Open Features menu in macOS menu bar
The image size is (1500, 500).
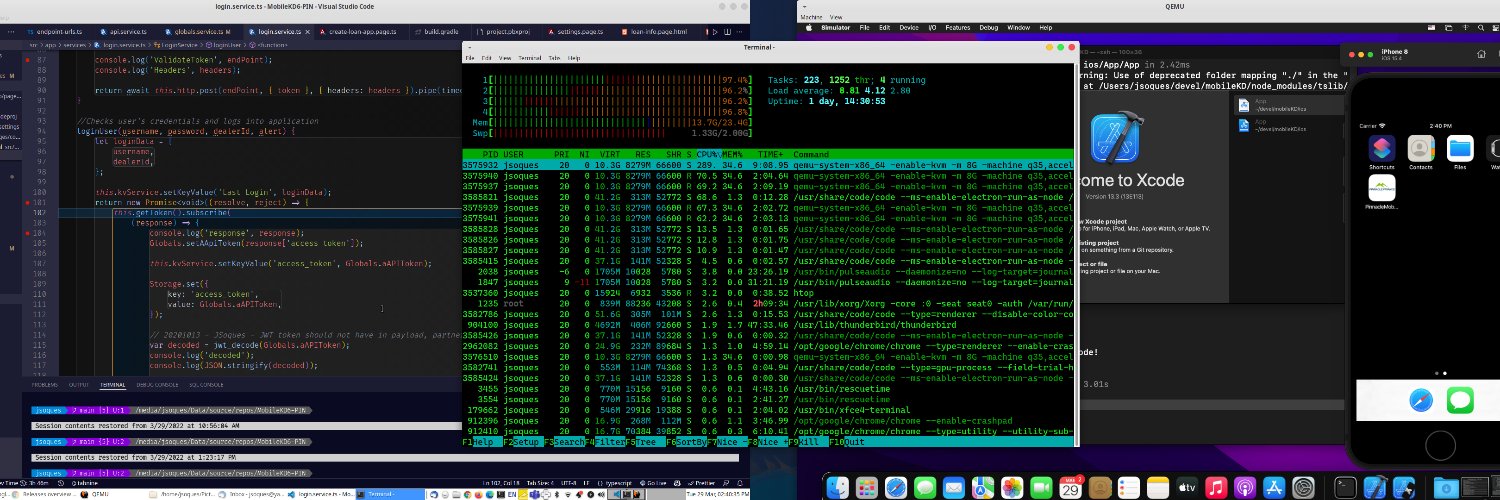click(957, 28)
